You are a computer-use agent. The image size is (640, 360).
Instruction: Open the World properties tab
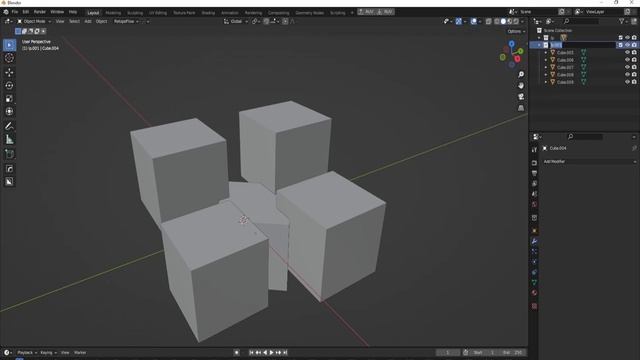[534, 204]
